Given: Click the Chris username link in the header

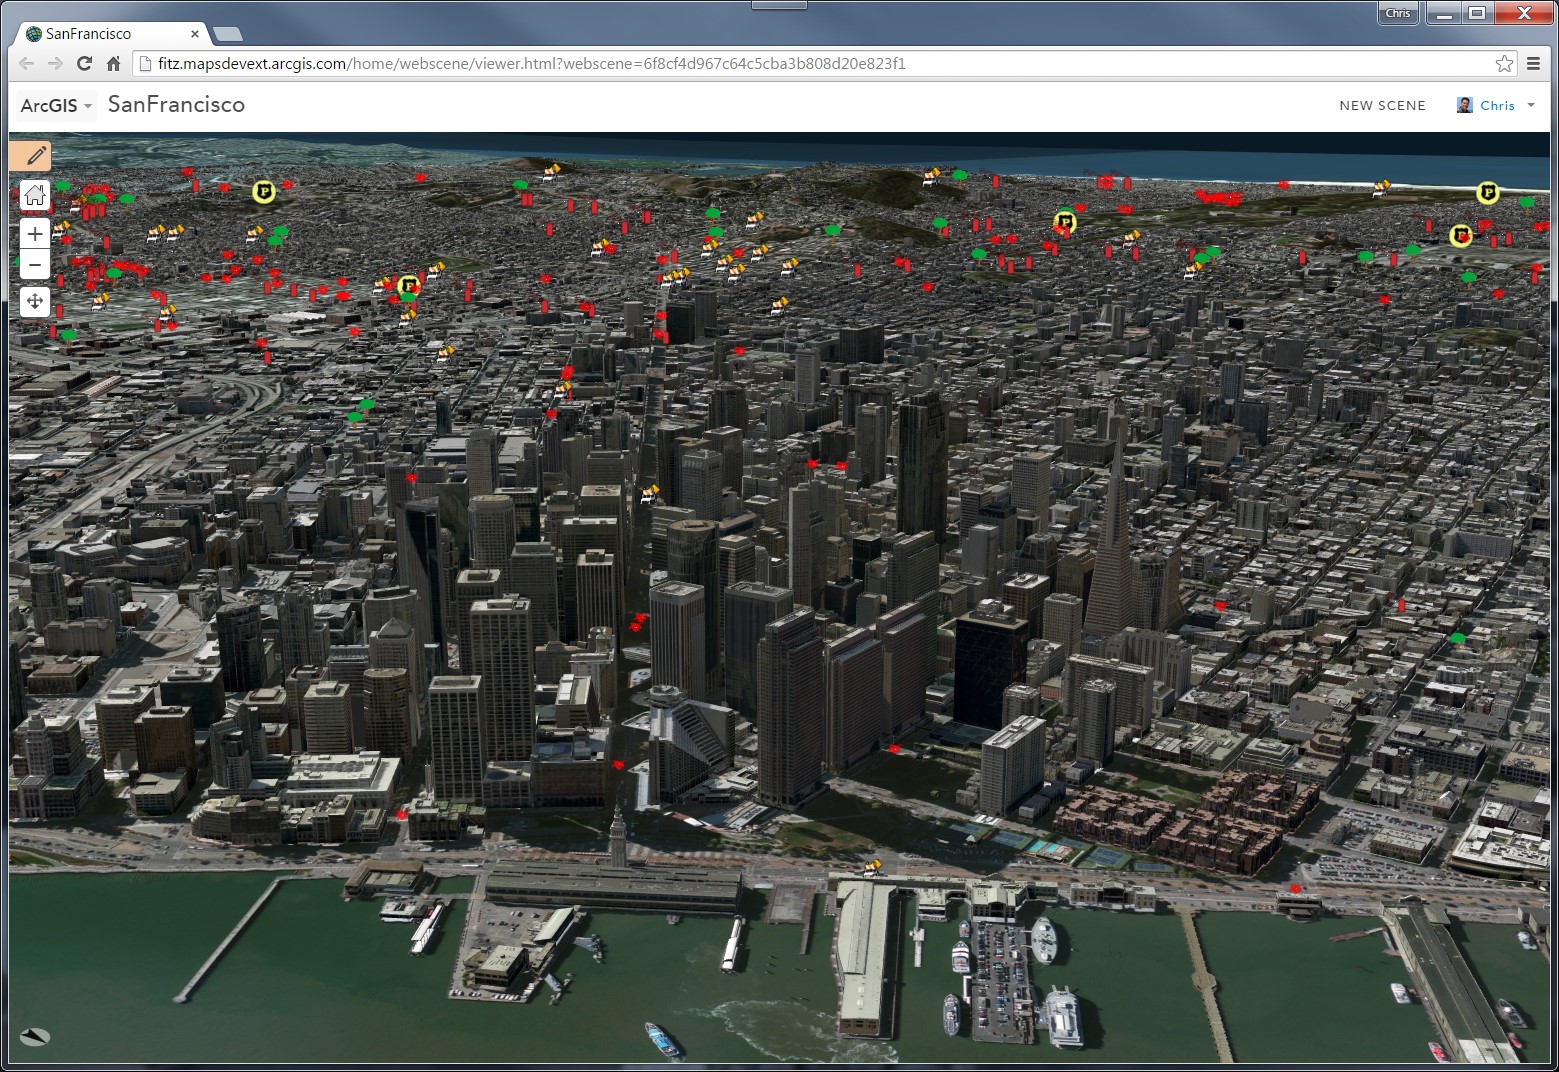Looking at the screenshot, I should click(1497, 105).
